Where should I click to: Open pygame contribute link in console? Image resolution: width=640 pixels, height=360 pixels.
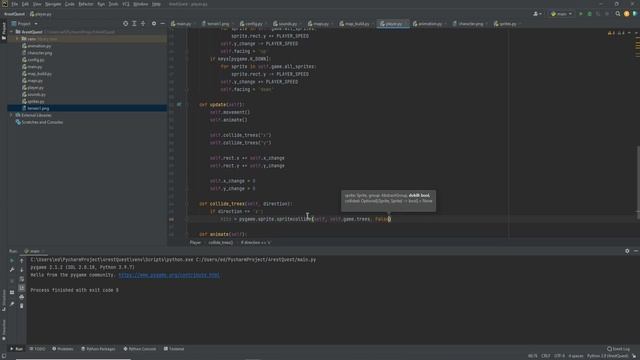(169, 275)
